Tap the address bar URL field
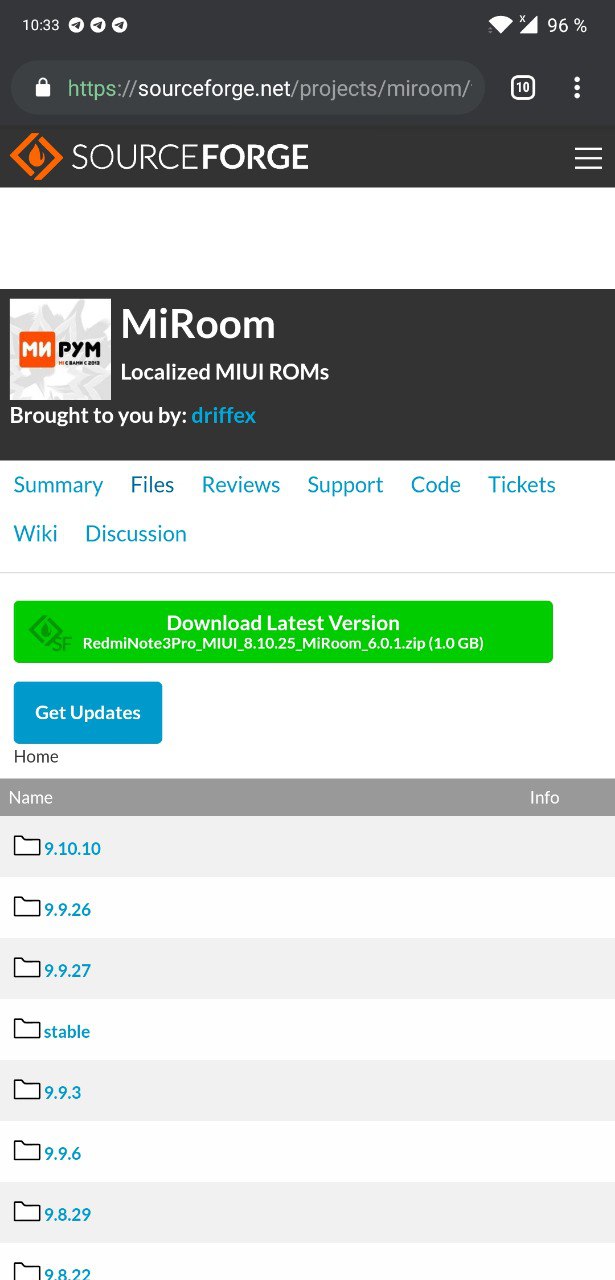The height and width of the screenshot is (1280, 615). pos(248,88)
